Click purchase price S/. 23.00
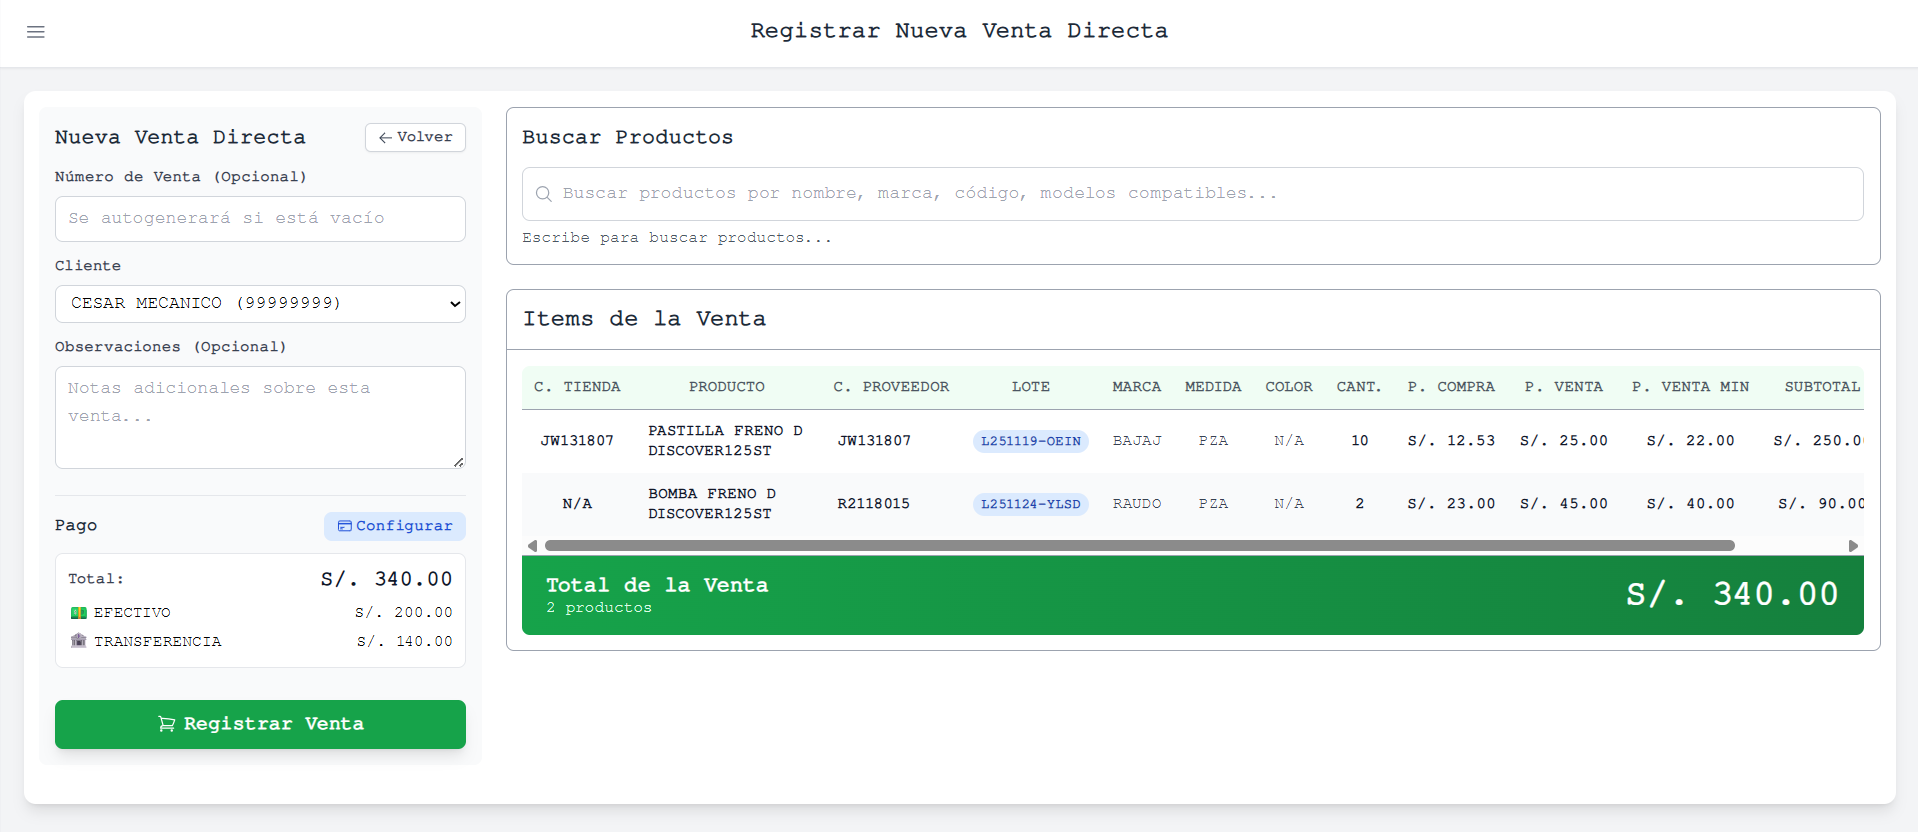This screenshot has width=1918, height=832. click(x=1451, y=504)
